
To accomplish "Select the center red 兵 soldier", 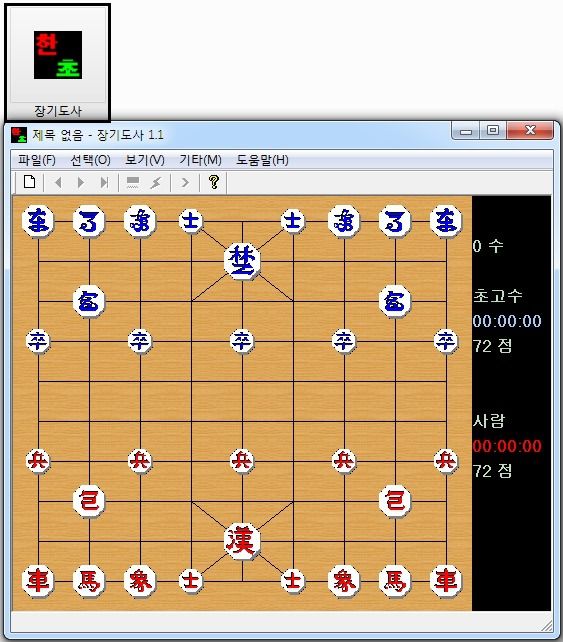I will tap(242, 461).
